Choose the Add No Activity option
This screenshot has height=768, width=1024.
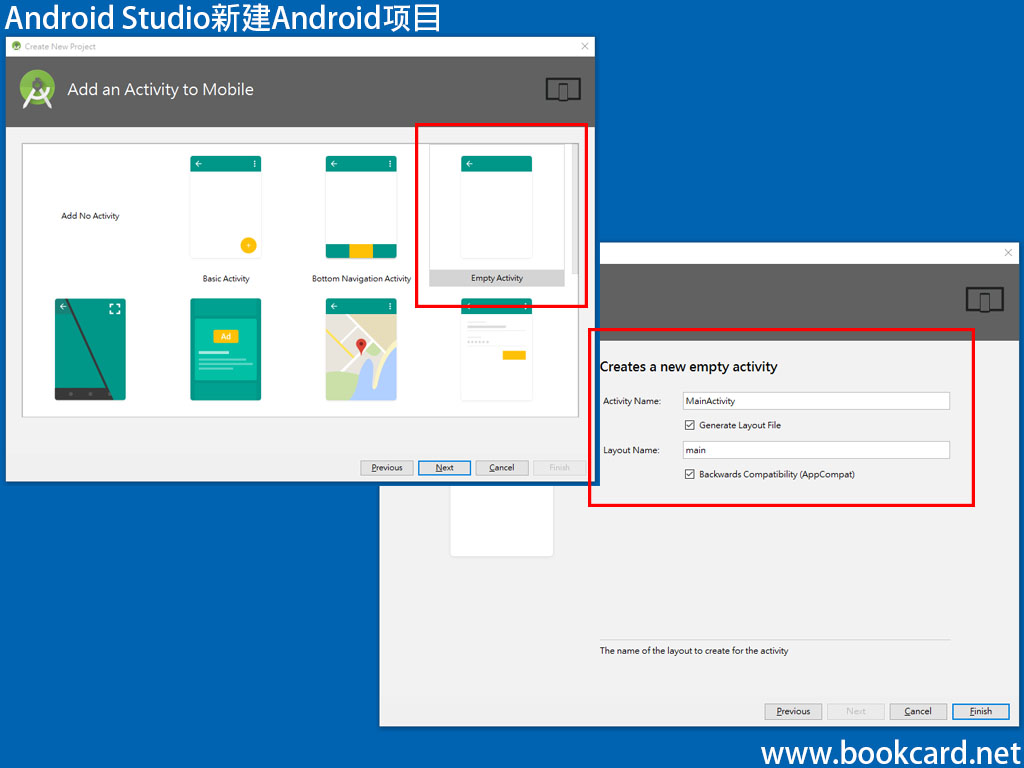[x=89, y=215]
